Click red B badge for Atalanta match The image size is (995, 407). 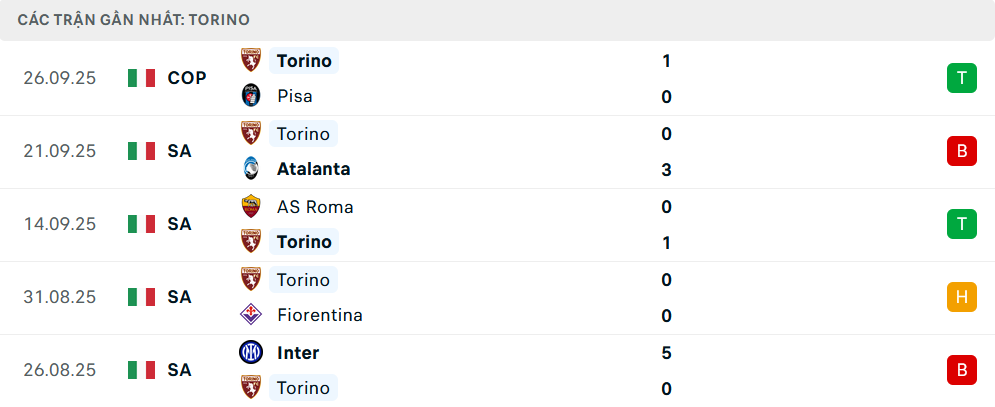962,151
